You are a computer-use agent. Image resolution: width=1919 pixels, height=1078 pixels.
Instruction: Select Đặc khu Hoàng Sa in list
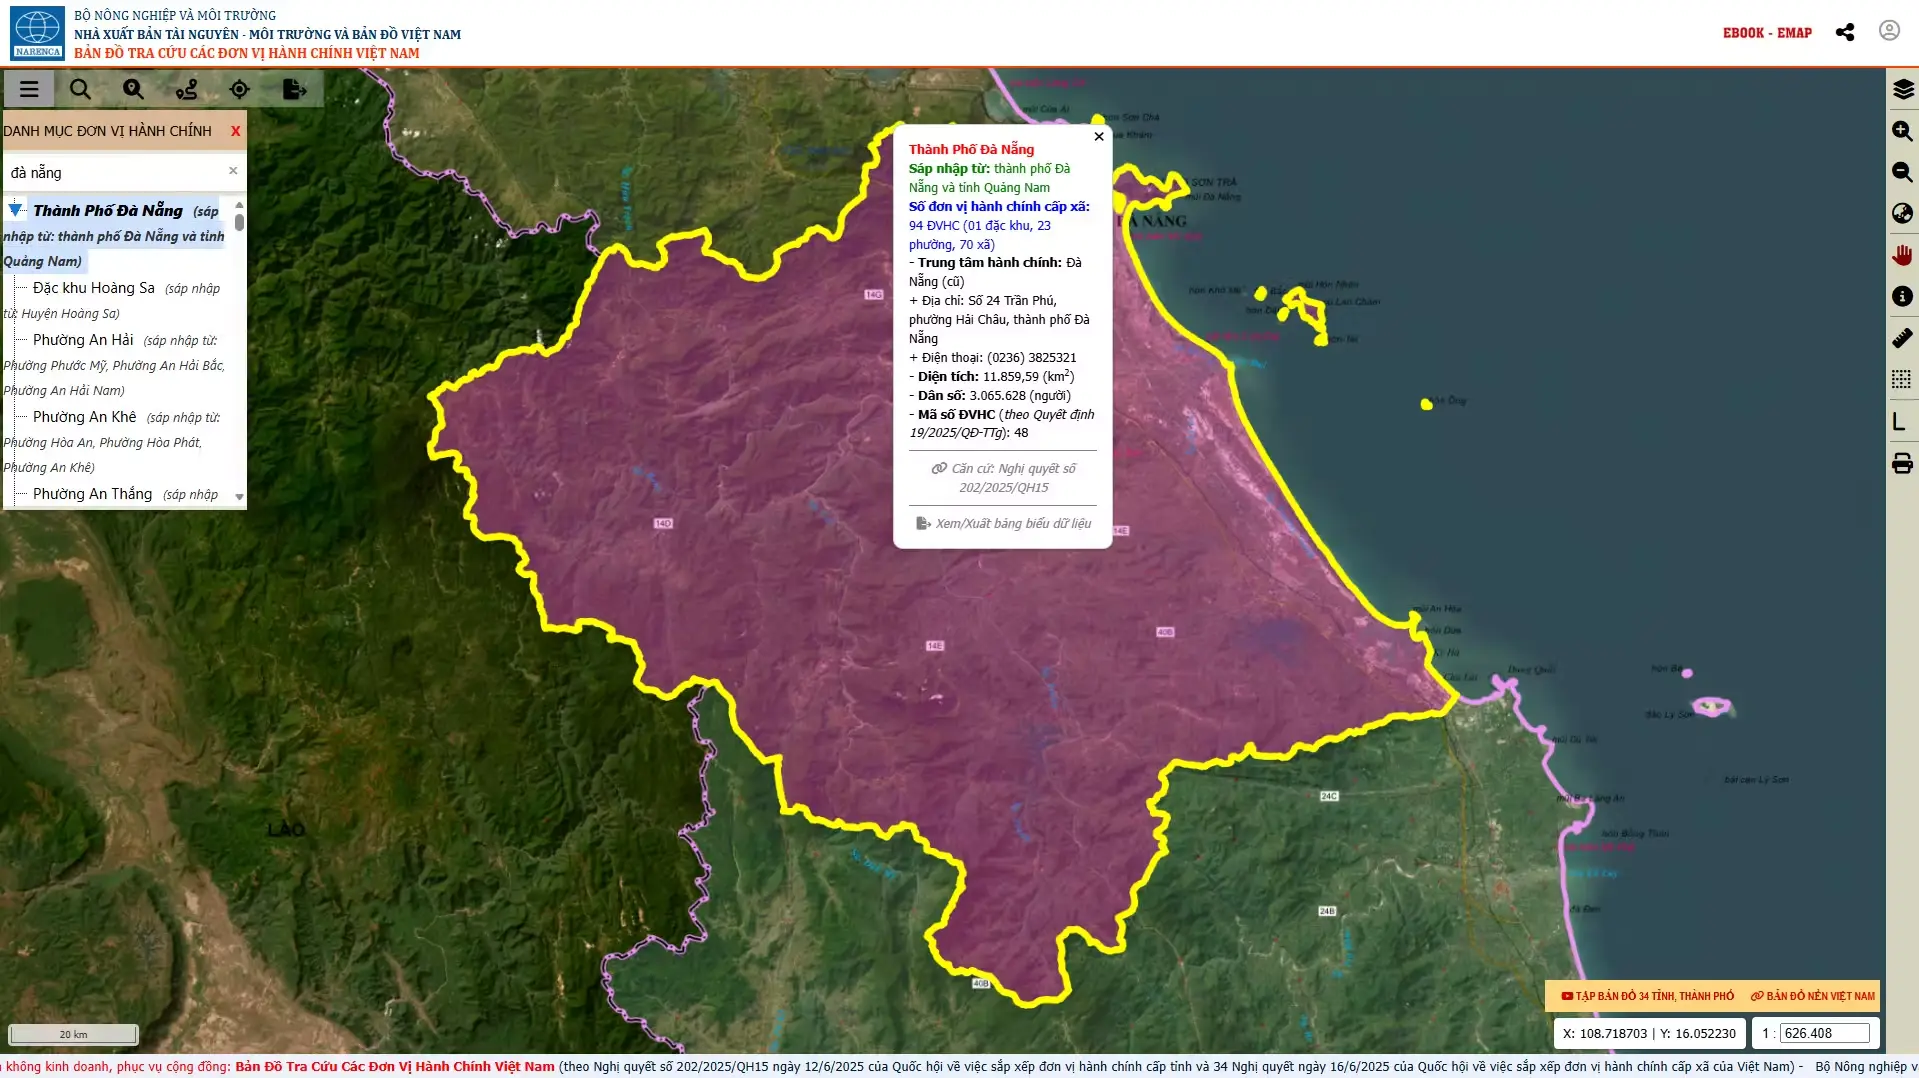pyautogui.click(x=94, y=288)
